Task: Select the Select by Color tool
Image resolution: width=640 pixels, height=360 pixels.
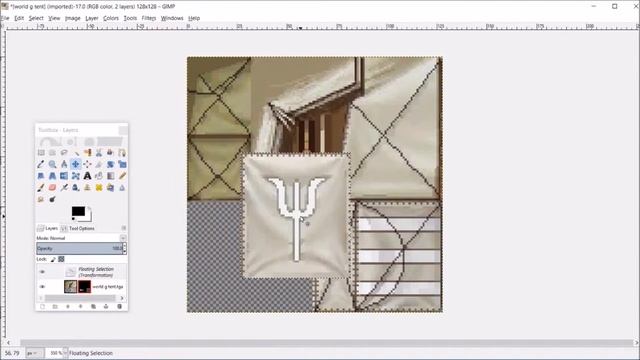Action: point(87,153)
